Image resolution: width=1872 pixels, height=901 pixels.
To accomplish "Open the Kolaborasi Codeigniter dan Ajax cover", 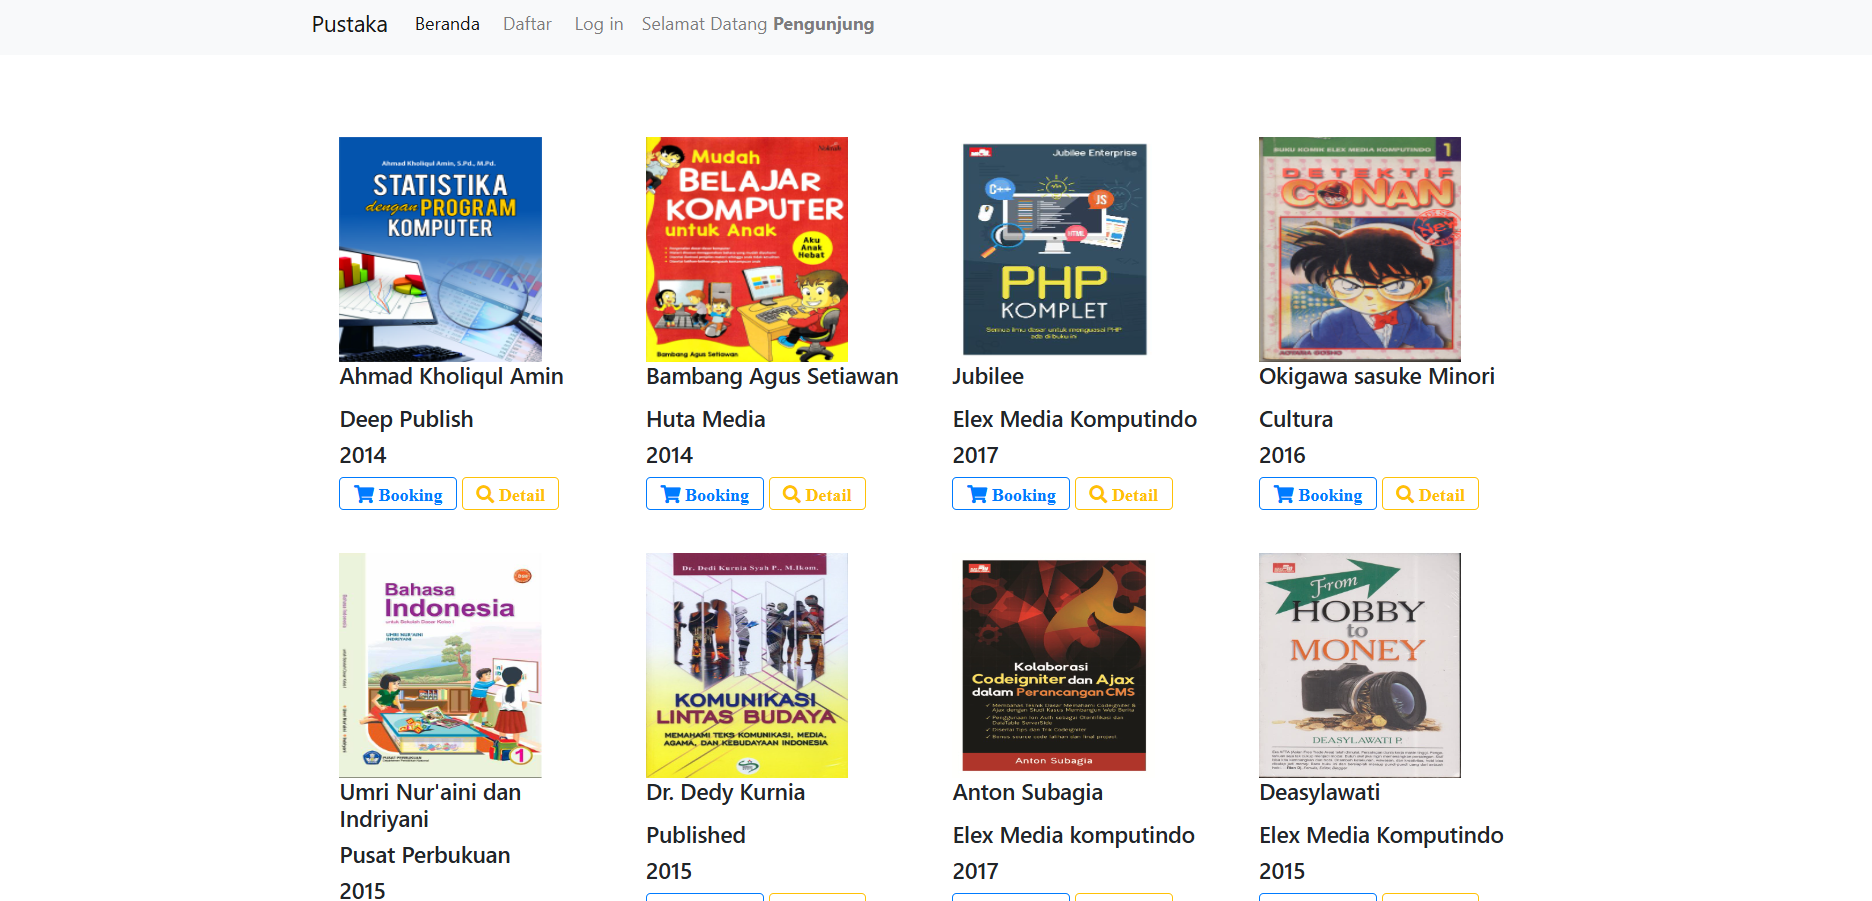I will 1054,664.
